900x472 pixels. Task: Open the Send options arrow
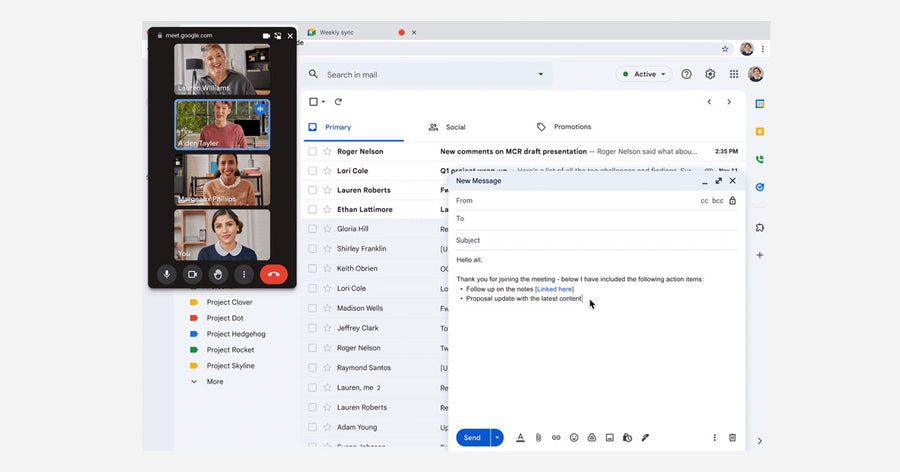497,438
